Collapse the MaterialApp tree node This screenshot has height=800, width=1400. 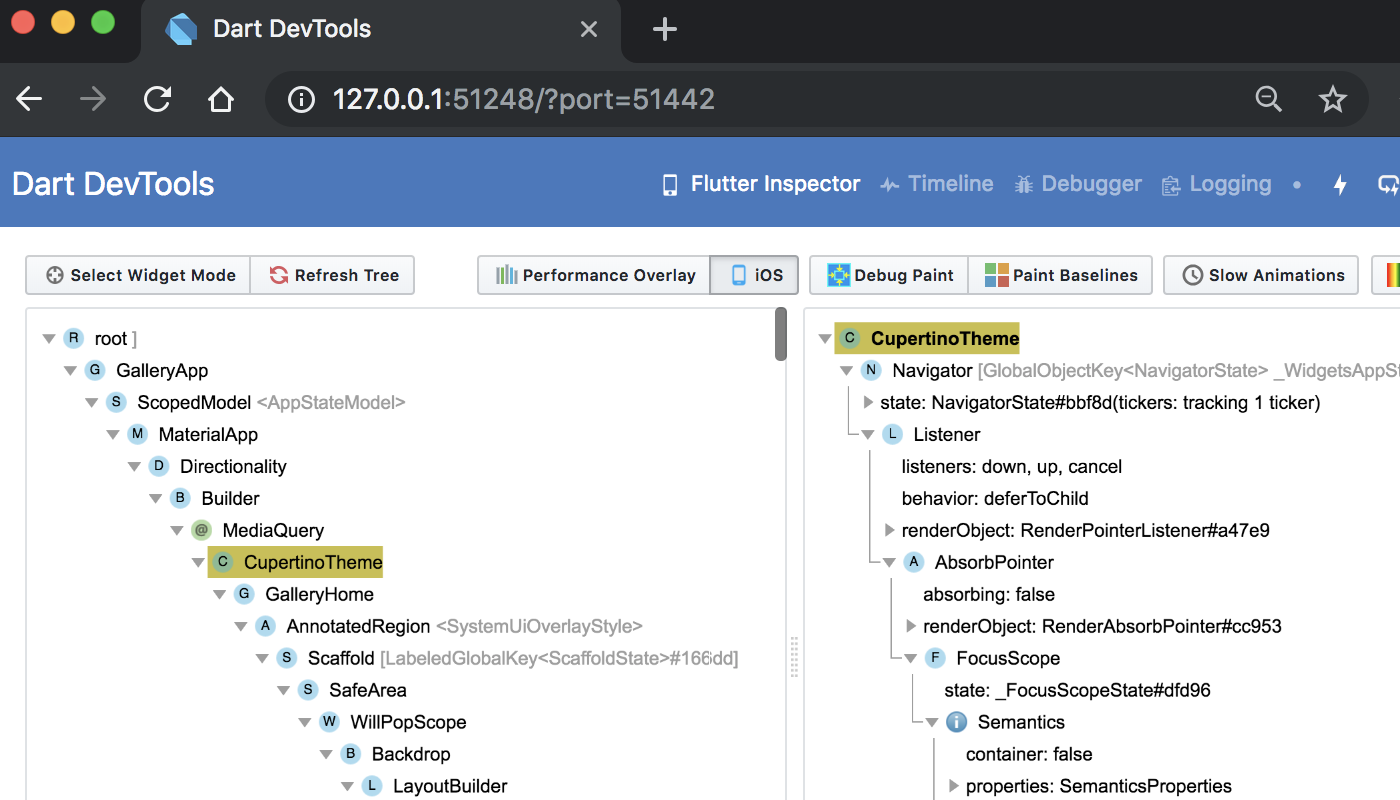(x=113, y=434)
